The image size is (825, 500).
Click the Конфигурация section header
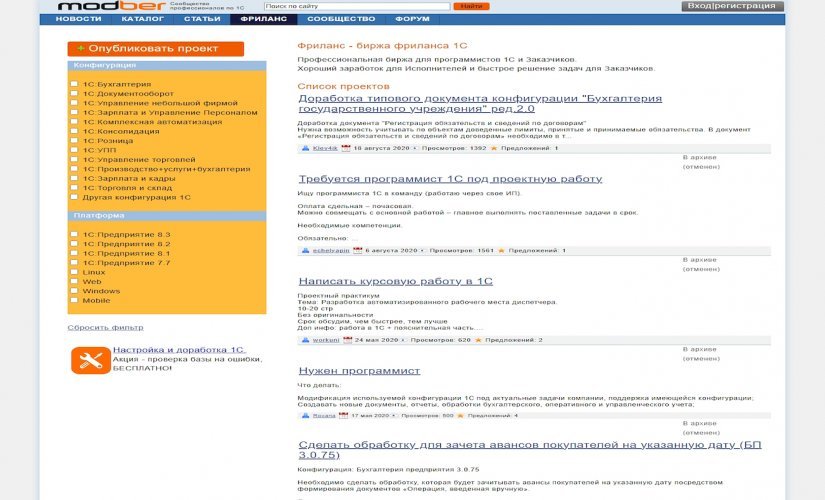click(167, 65)
